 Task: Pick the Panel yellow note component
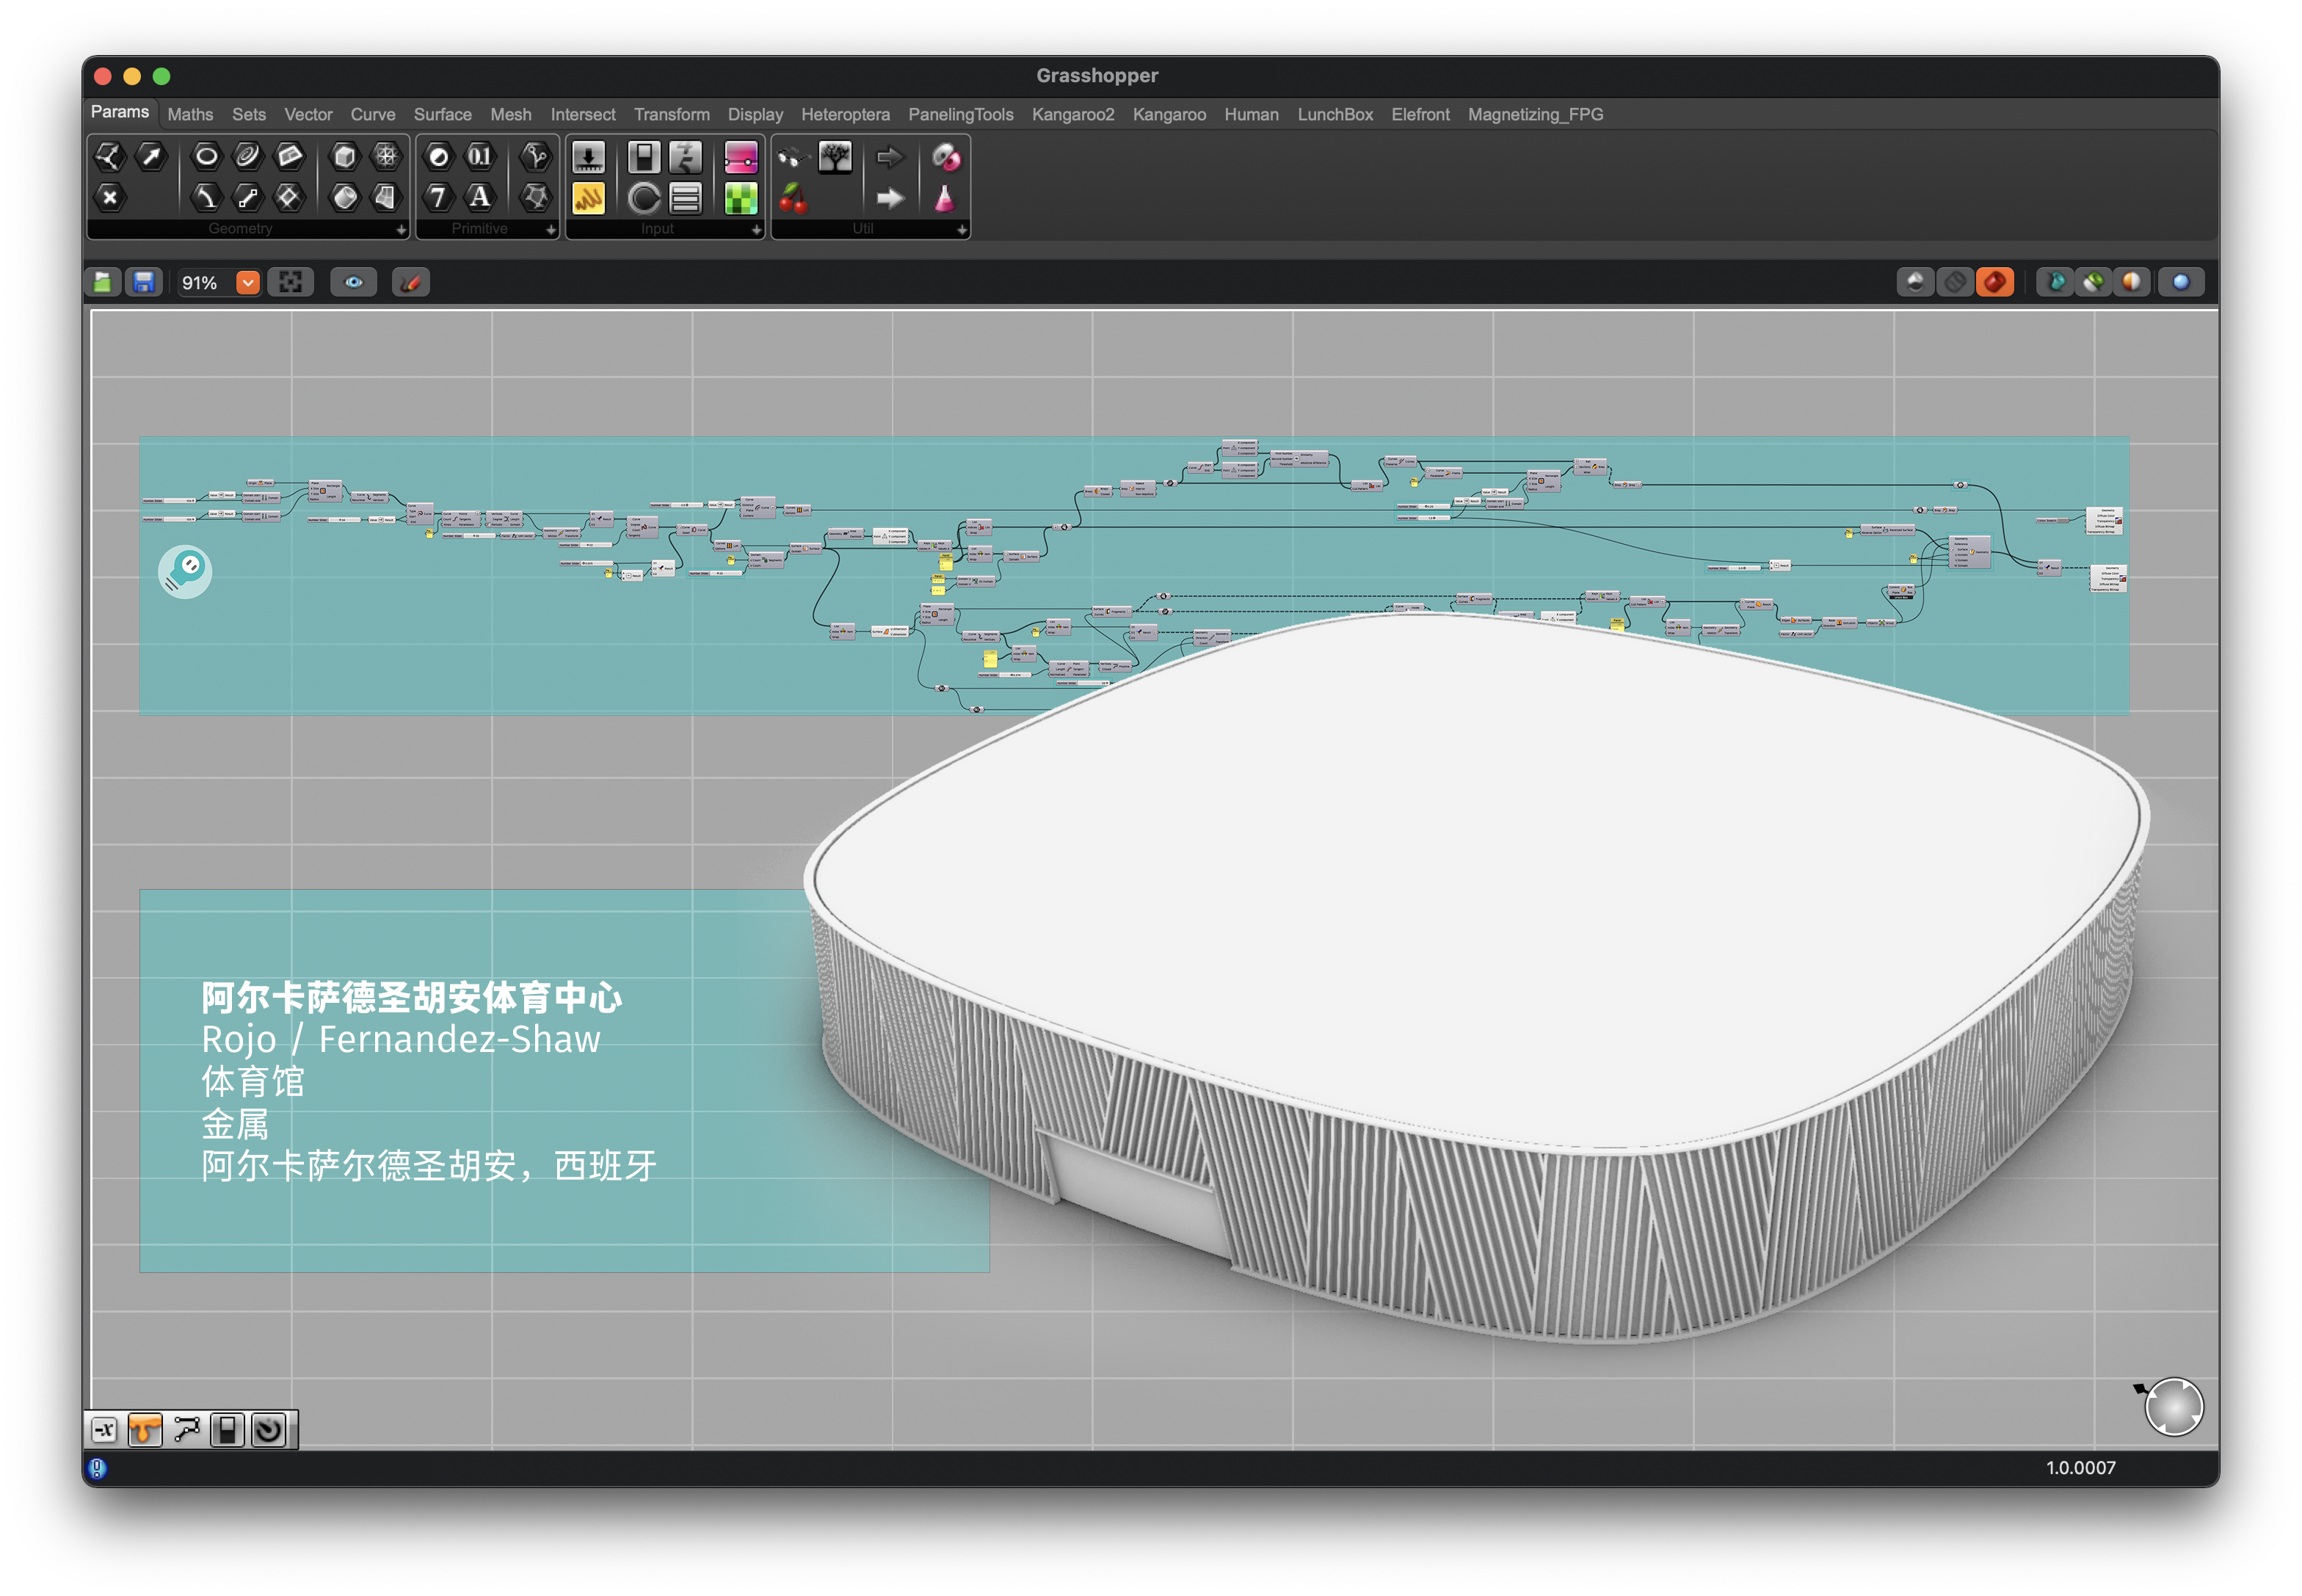(x=588, y=198)
